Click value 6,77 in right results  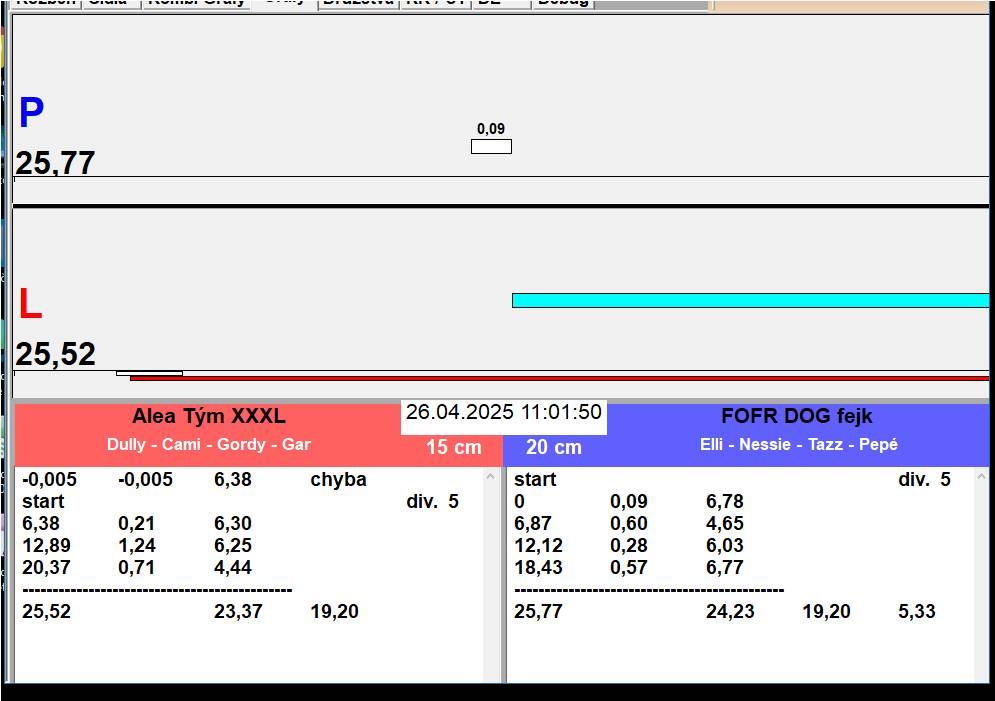tap(725, 567)
